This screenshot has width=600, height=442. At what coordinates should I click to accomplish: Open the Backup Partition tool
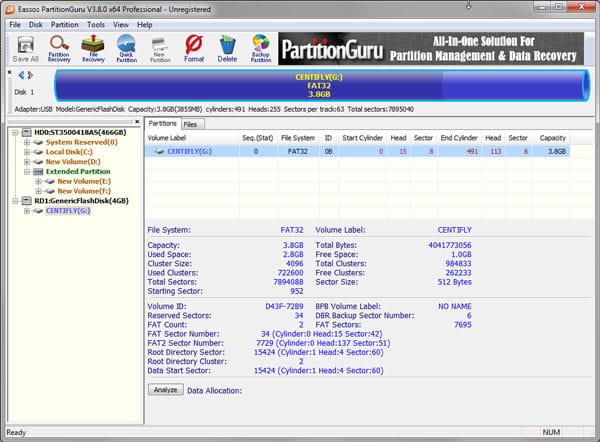(261, 47)
